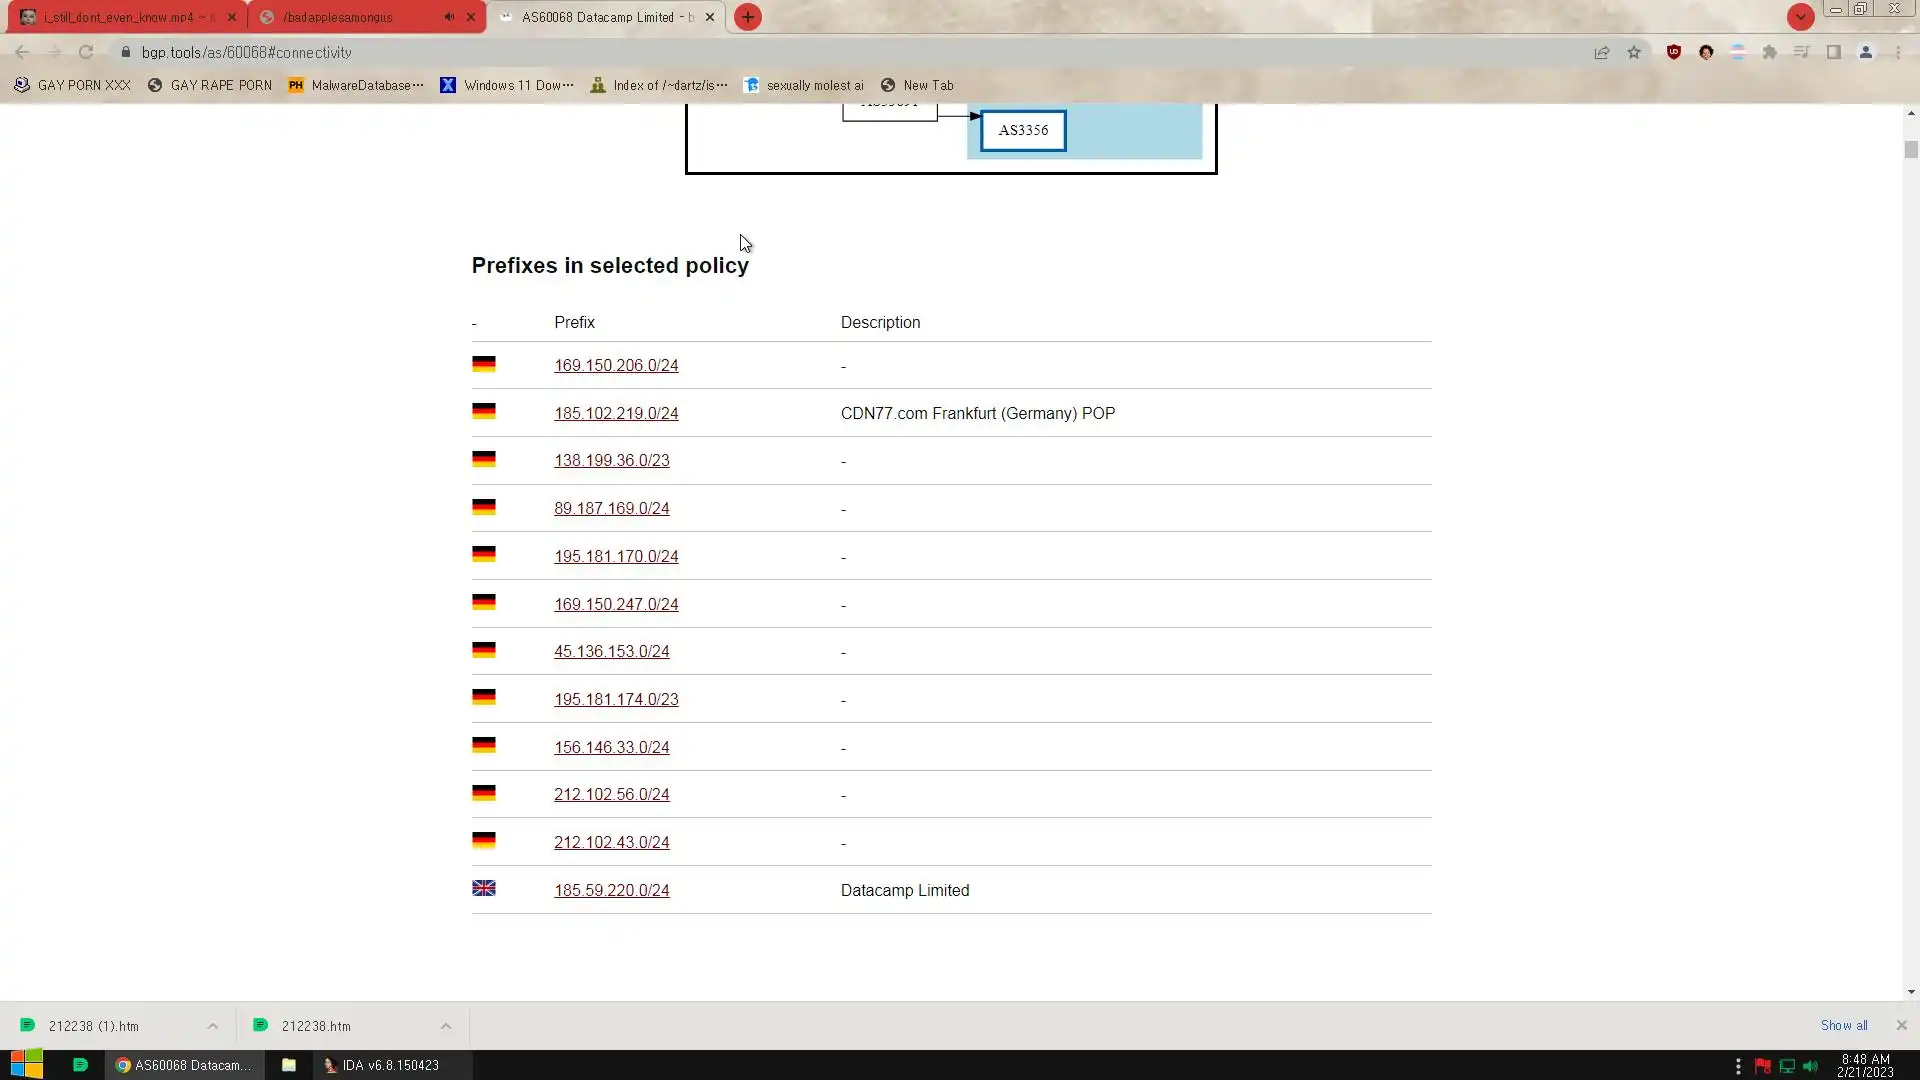
Task: Click the vertical scrollbar thumb
Action: pos(1911,150)
